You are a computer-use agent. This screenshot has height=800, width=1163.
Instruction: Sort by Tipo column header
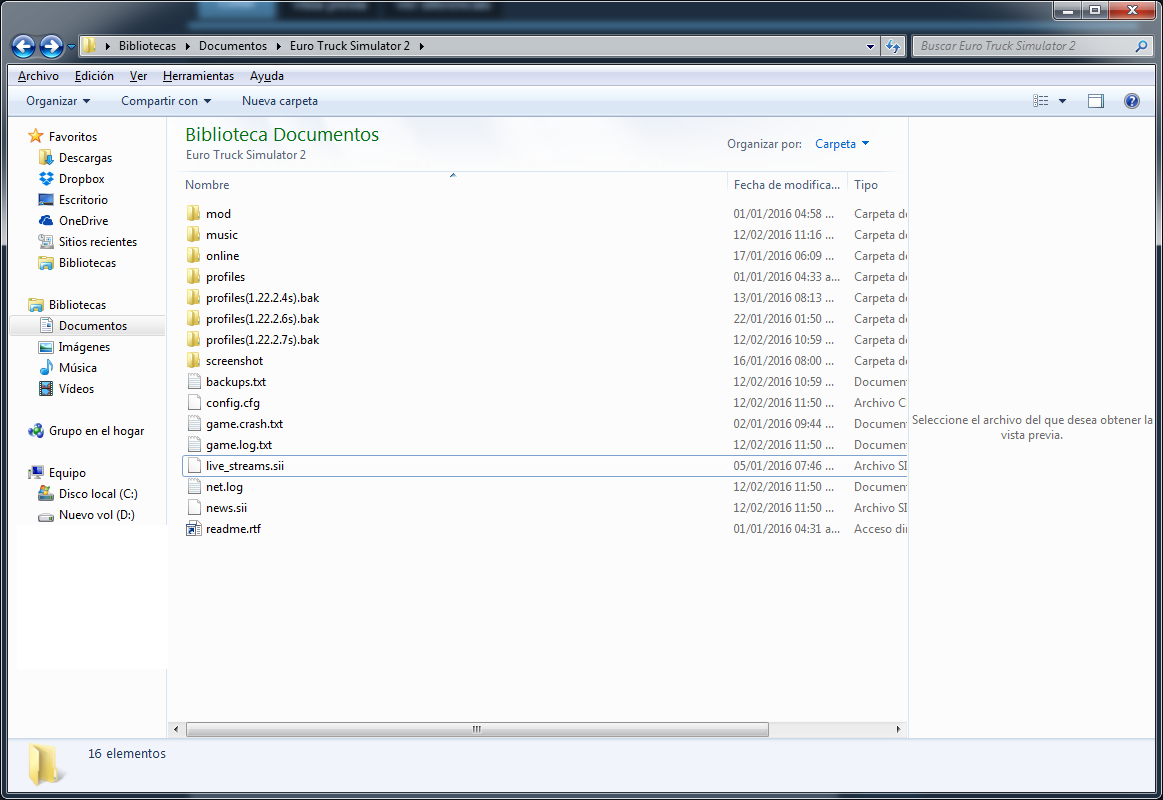click(866, 185)
